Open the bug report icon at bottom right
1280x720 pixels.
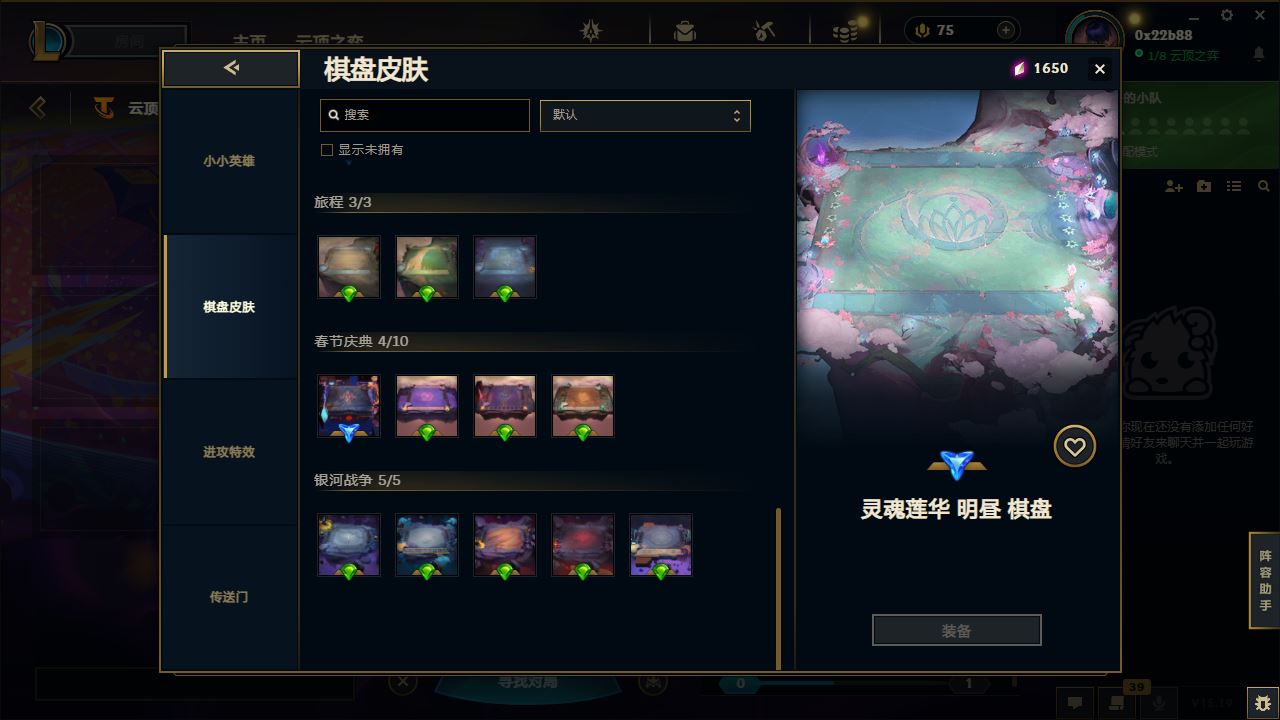coord(1263,703)
